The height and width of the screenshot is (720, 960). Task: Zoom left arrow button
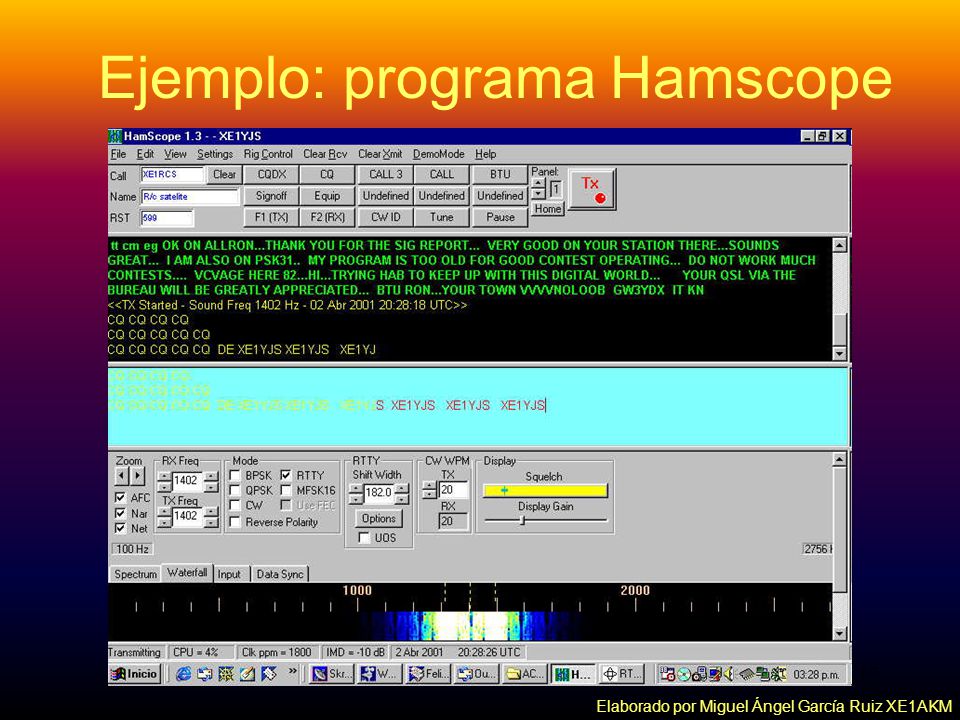(122, 476)
